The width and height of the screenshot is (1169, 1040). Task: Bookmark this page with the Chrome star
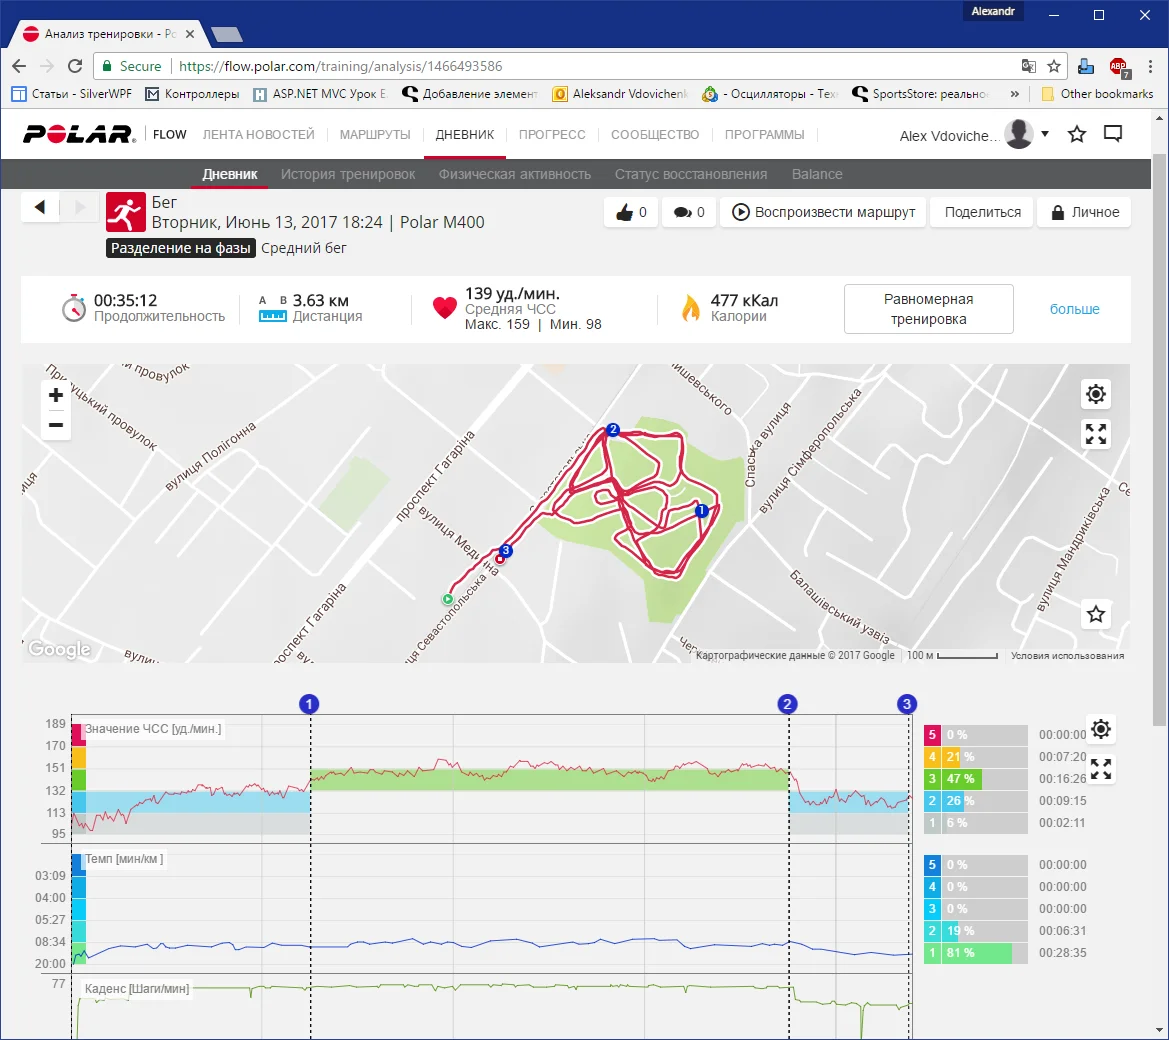click(x=1054, y=66)
